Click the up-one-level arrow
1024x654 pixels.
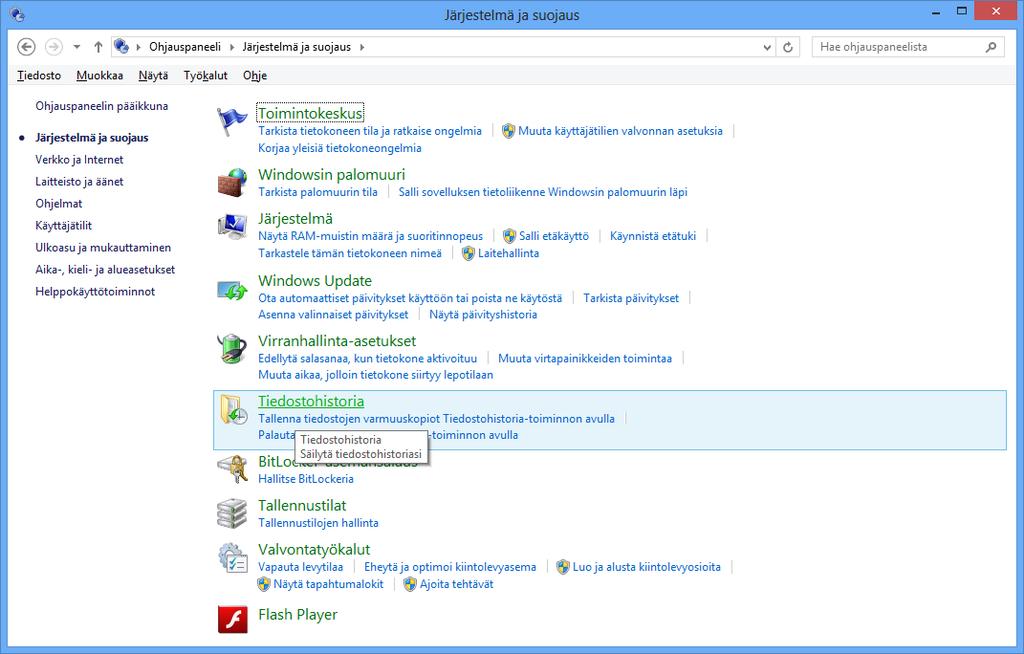(x=98, y=47)
